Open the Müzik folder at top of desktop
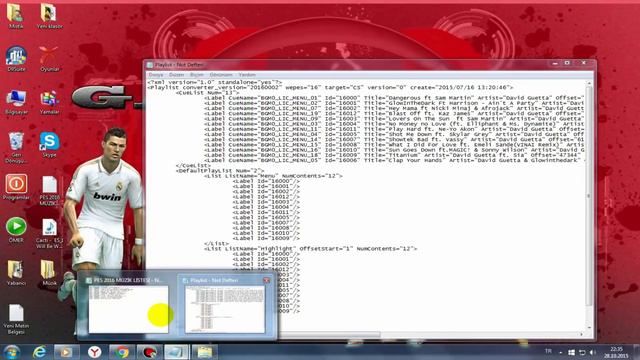 click(x=16, y=16)
